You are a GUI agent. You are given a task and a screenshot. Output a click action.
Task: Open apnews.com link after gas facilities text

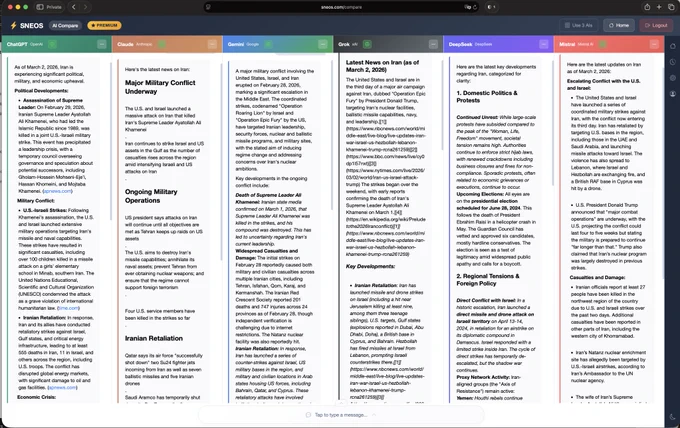(x=62, y=388)
